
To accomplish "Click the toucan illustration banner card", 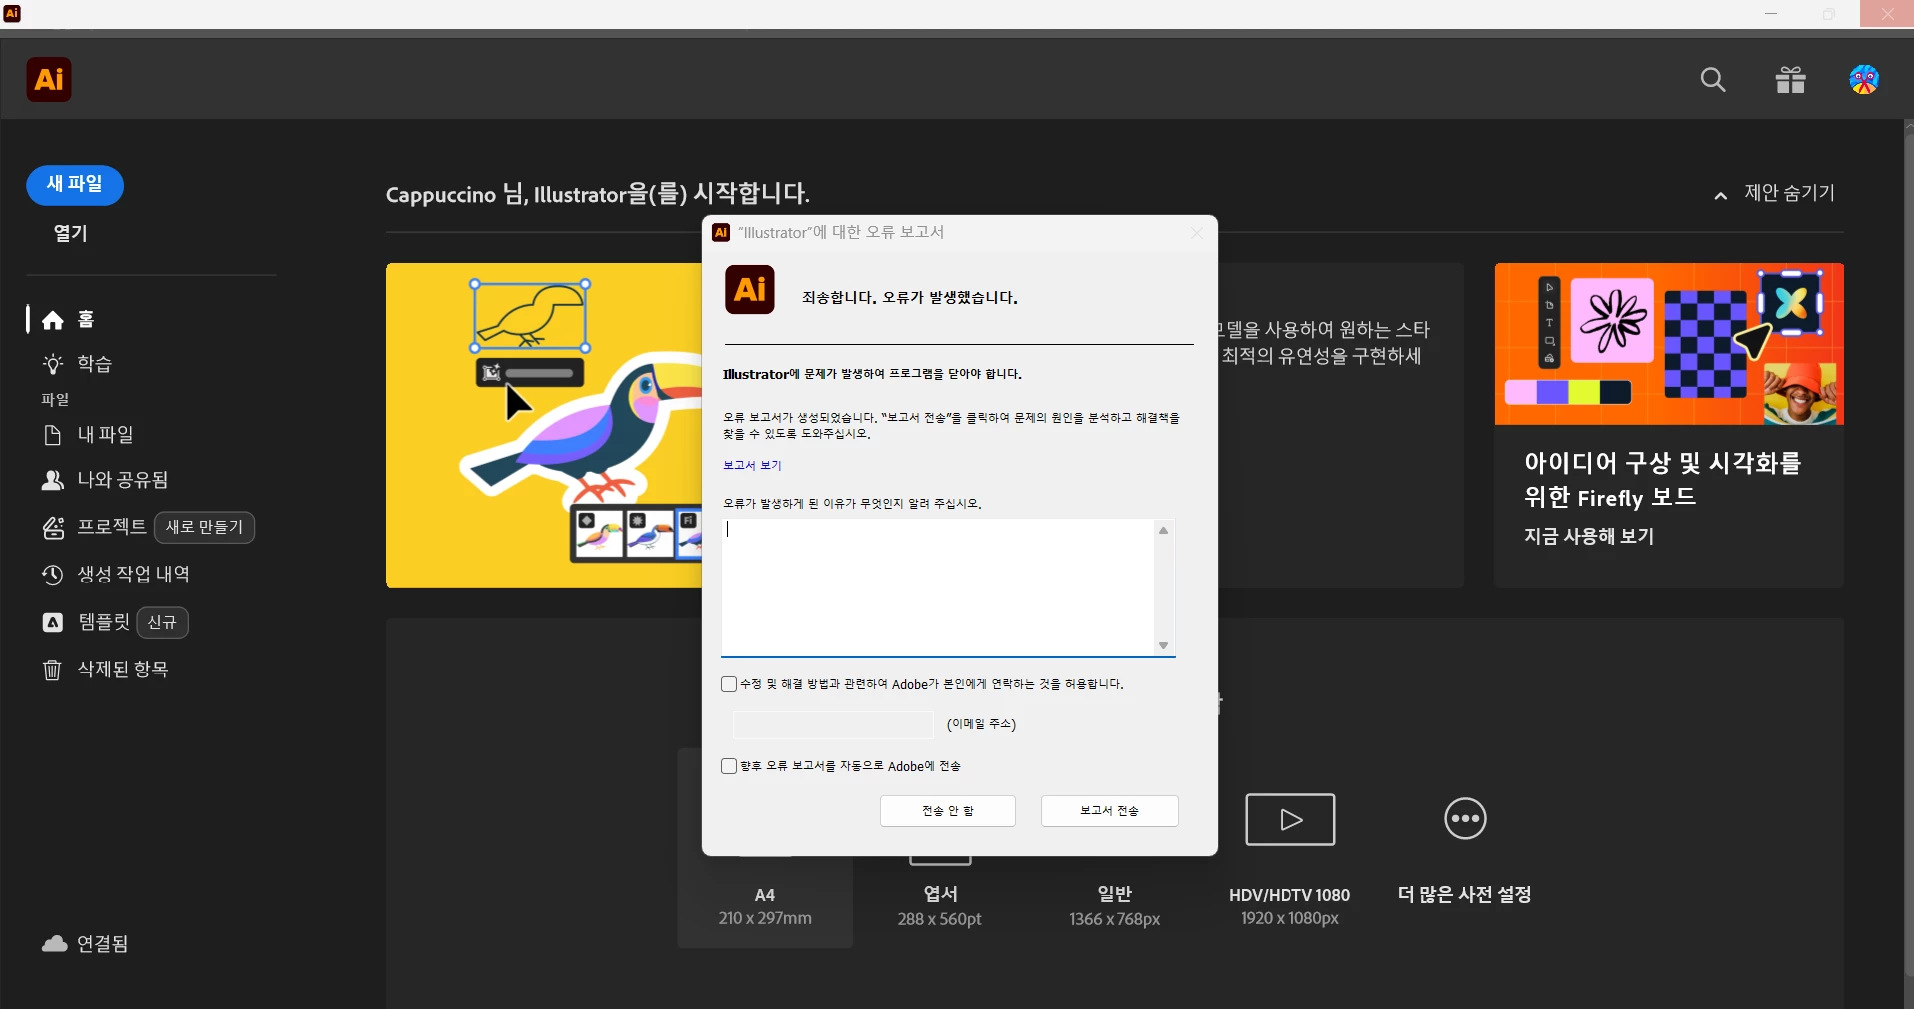I will tap(545, 425).
